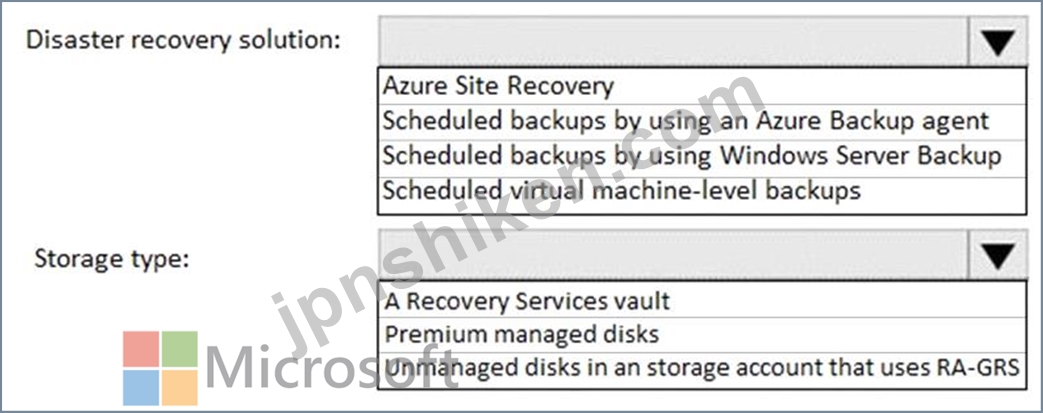Screen dimensions: 1043x413
Task: Choose A Recovery Services vault
Action: point(702,300)
